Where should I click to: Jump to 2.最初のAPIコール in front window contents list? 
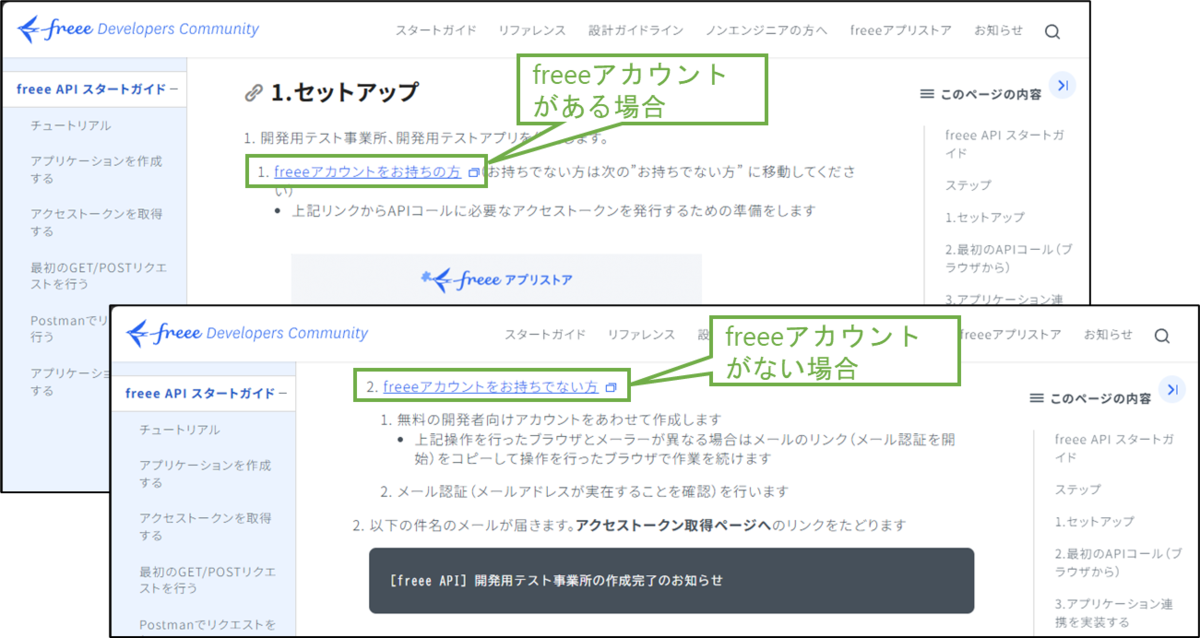coord(1118,562)
